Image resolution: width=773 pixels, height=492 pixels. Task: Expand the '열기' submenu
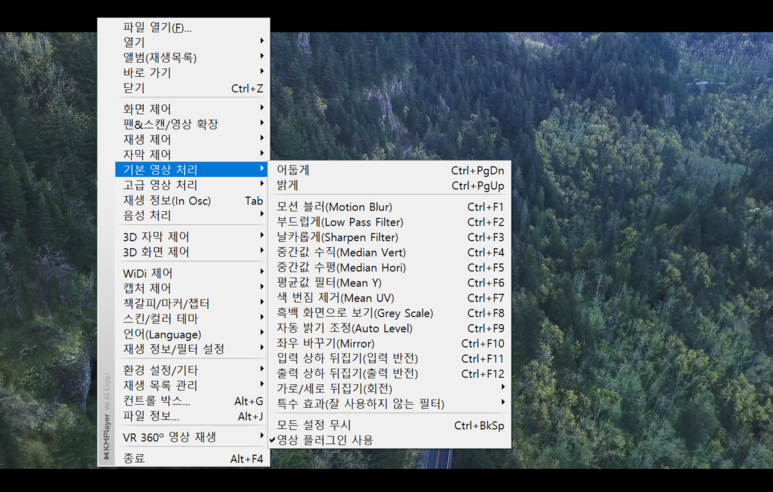[191, 42]
